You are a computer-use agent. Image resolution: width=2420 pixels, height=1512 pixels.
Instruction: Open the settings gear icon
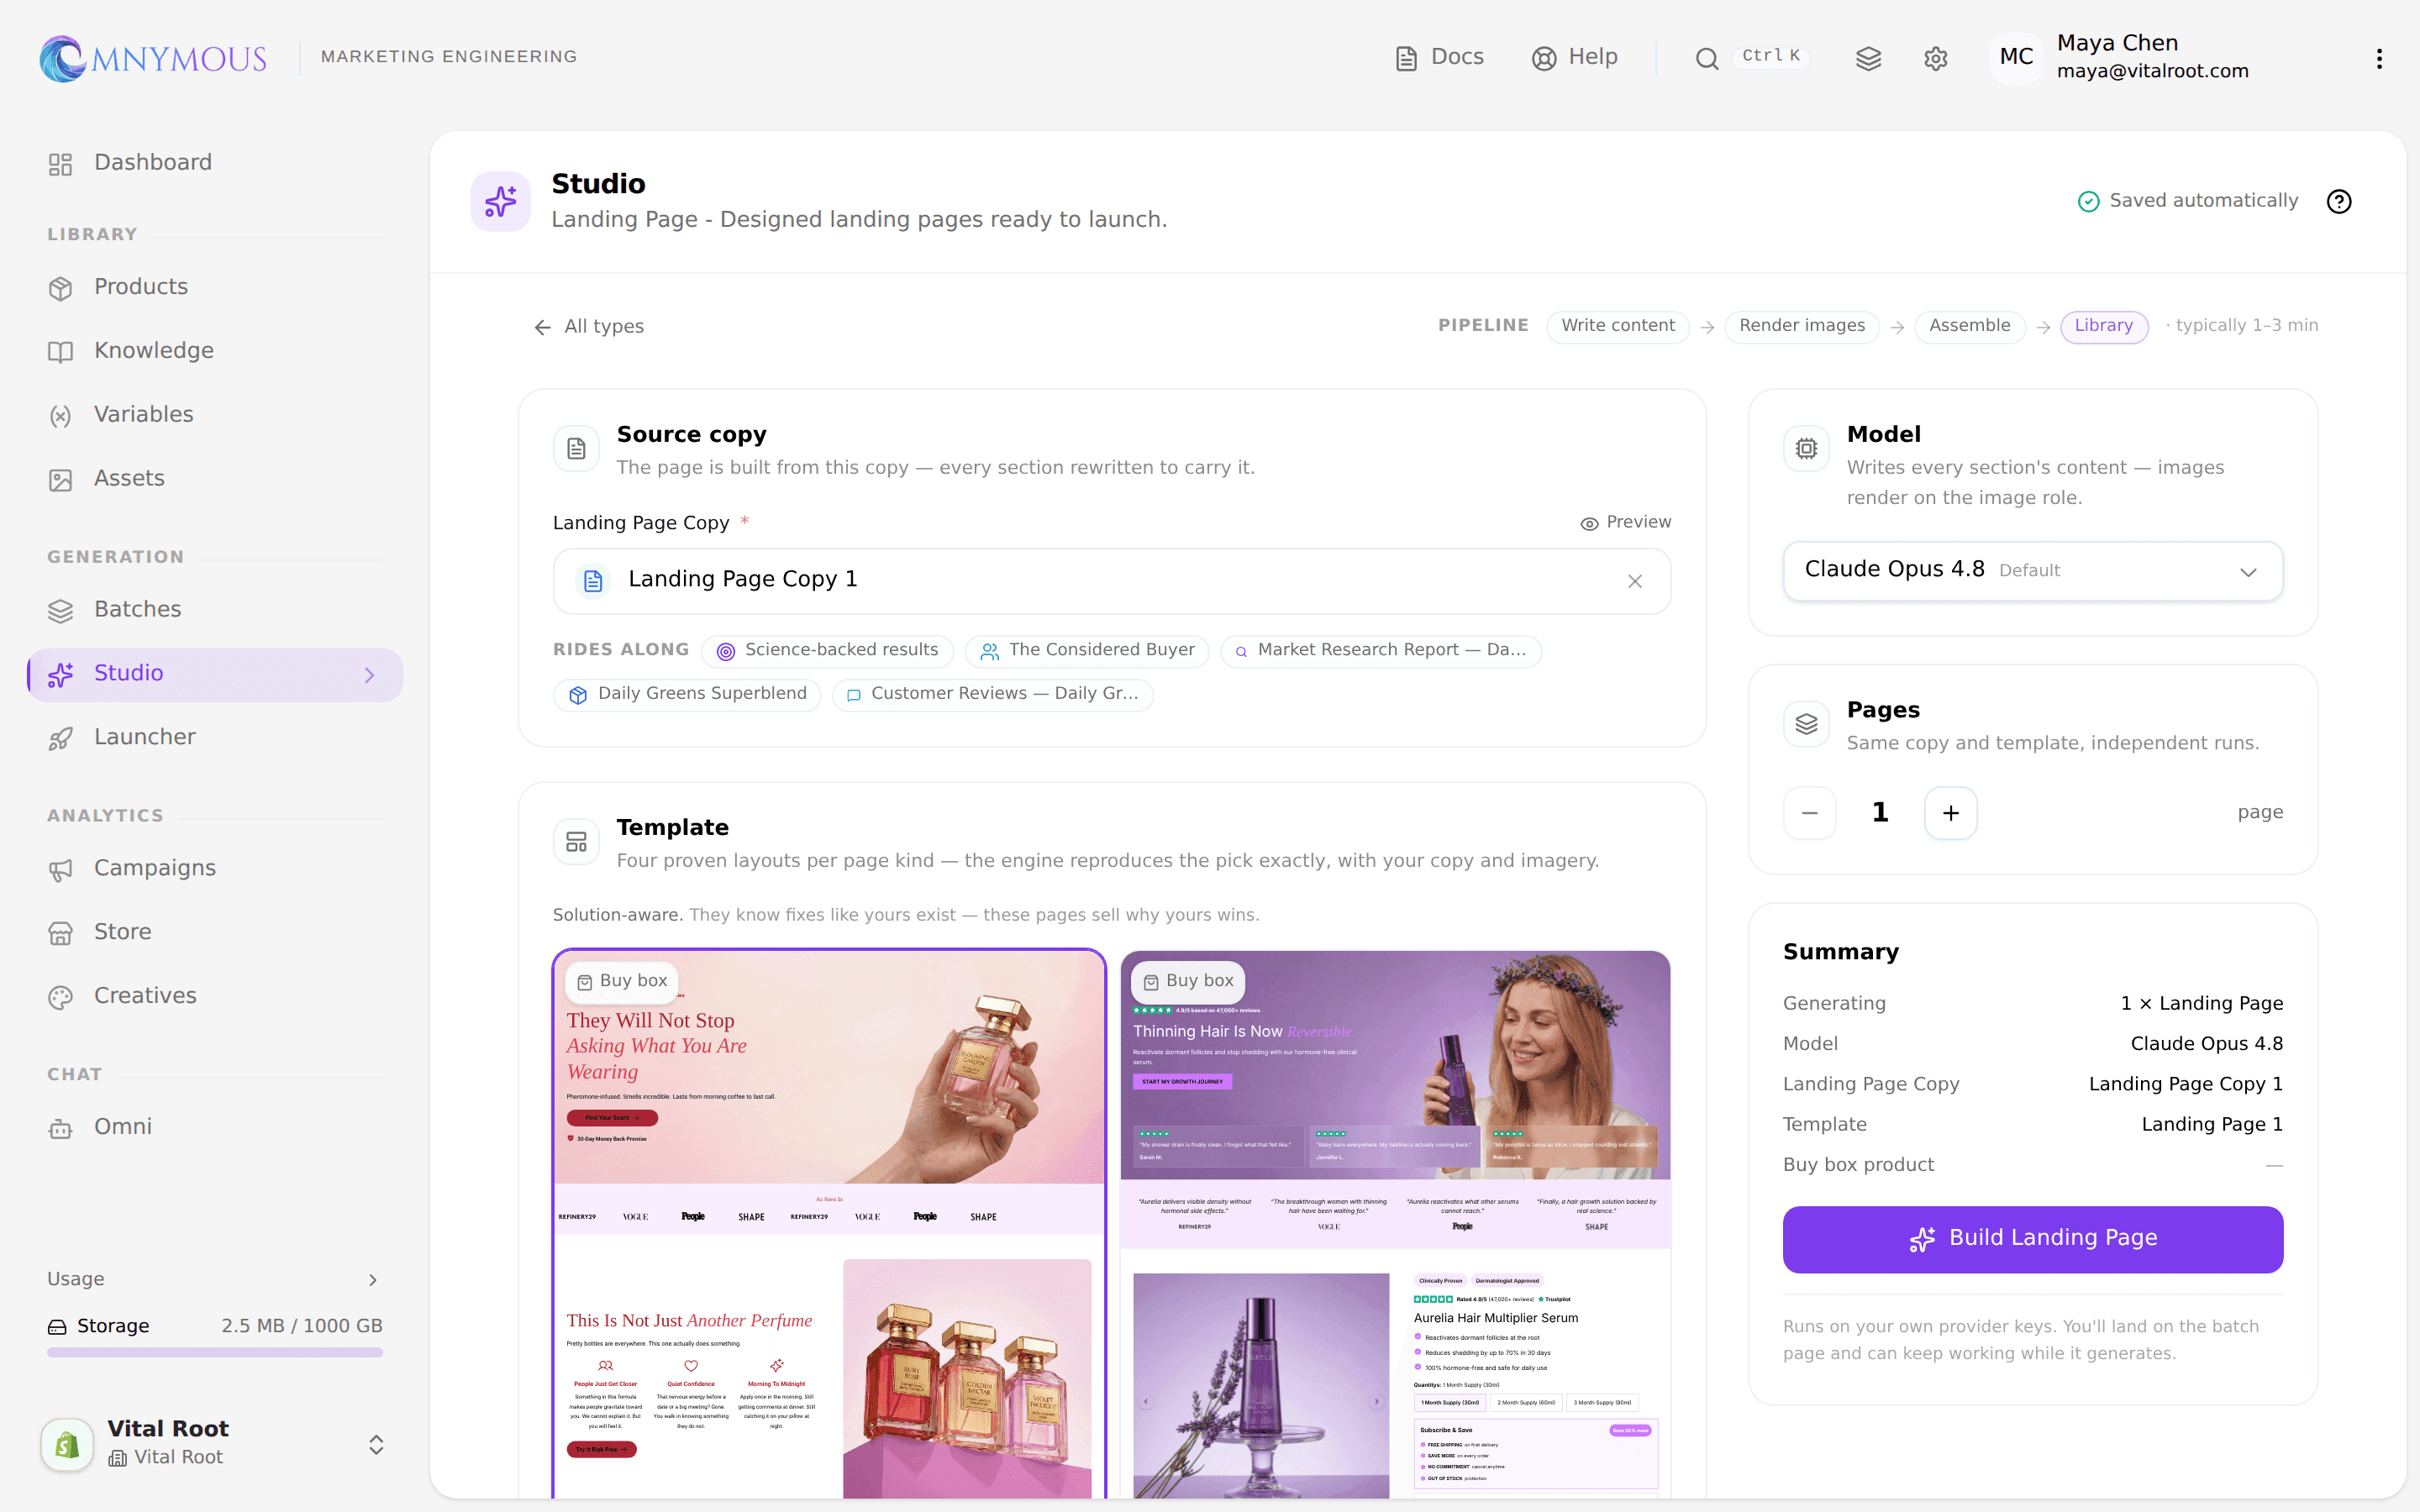pos(1935,58)
